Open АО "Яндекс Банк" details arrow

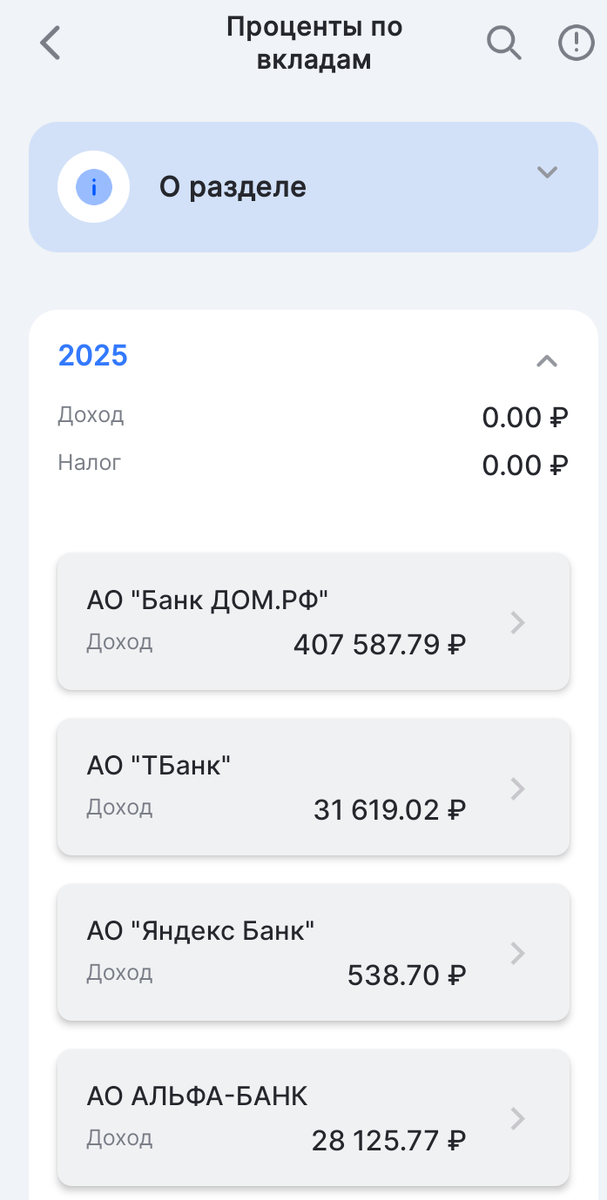coord(516,953)
